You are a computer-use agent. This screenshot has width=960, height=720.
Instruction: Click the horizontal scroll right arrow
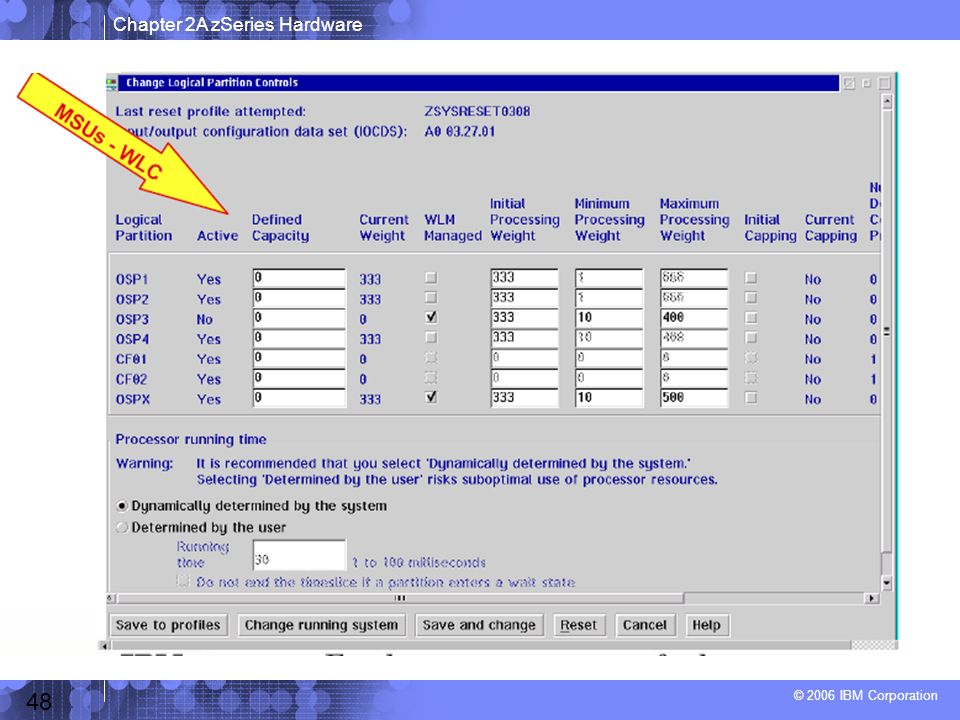(871, 598)
